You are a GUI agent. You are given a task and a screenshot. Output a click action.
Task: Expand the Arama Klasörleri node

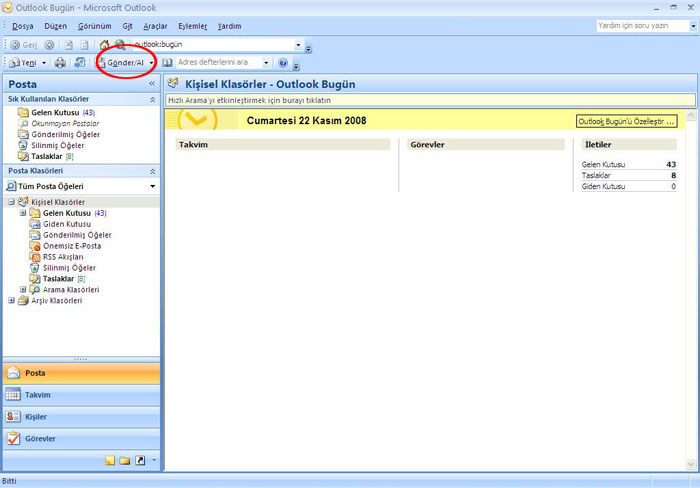[x=23, y=290]
